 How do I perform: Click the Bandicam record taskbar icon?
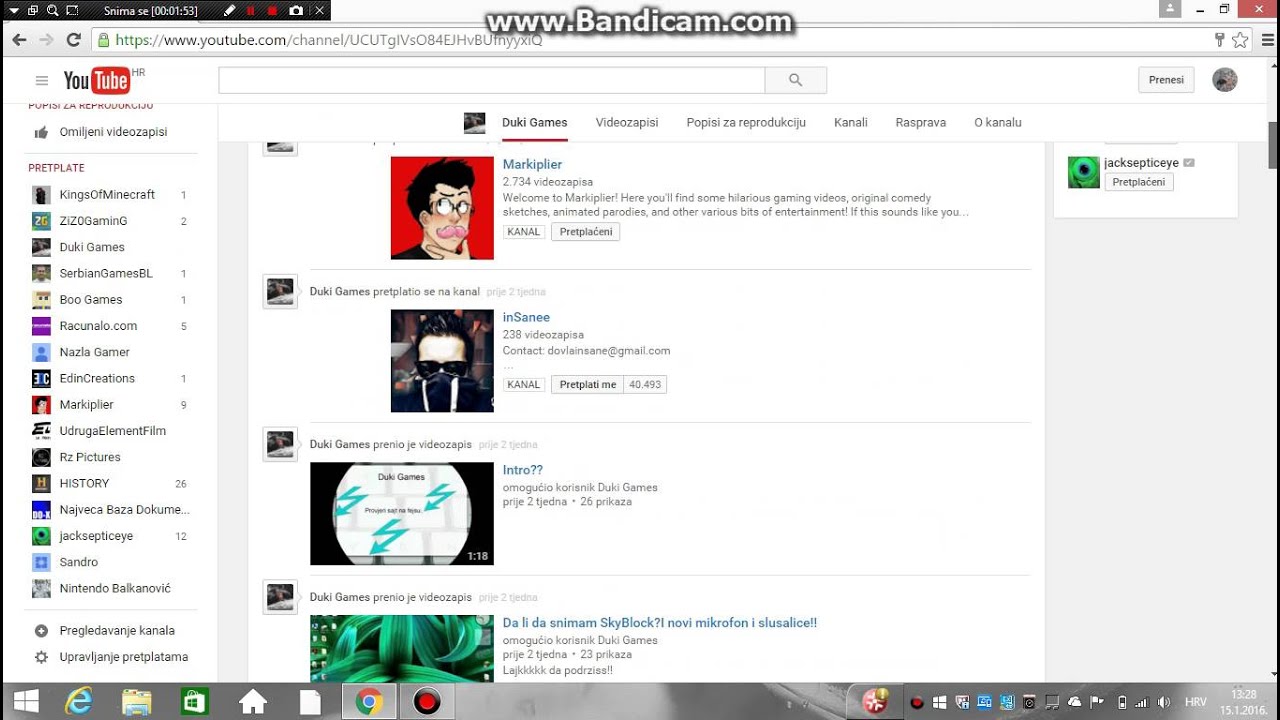coord(427,702)
